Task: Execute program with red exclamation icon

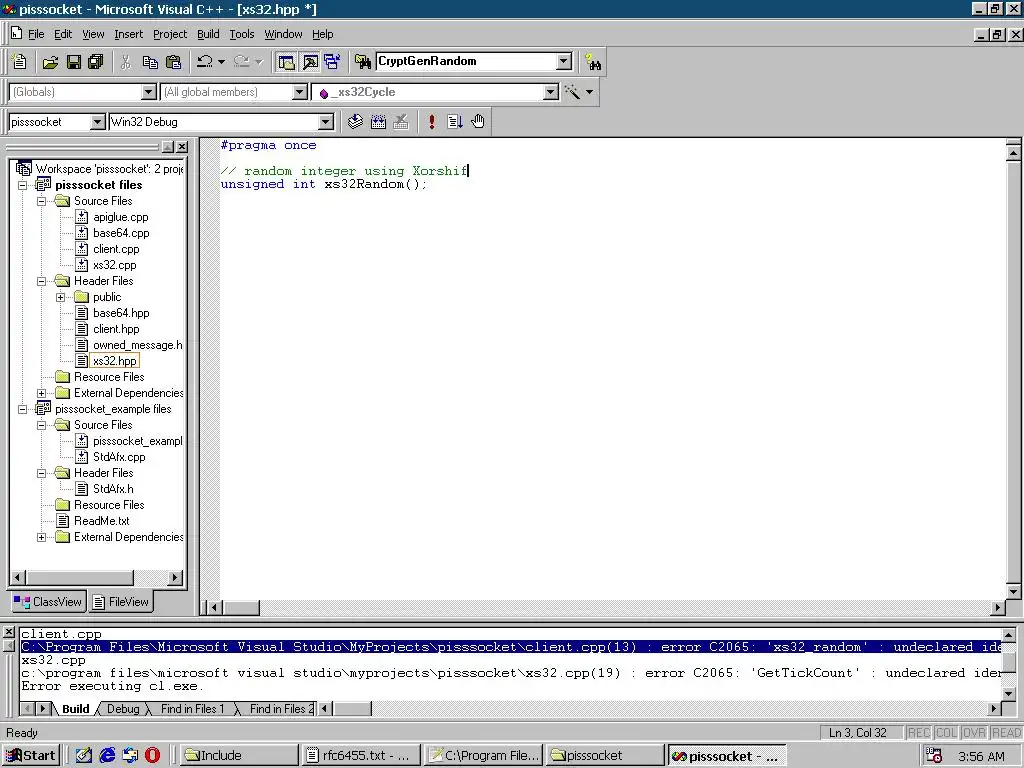Action: (432, 121)
